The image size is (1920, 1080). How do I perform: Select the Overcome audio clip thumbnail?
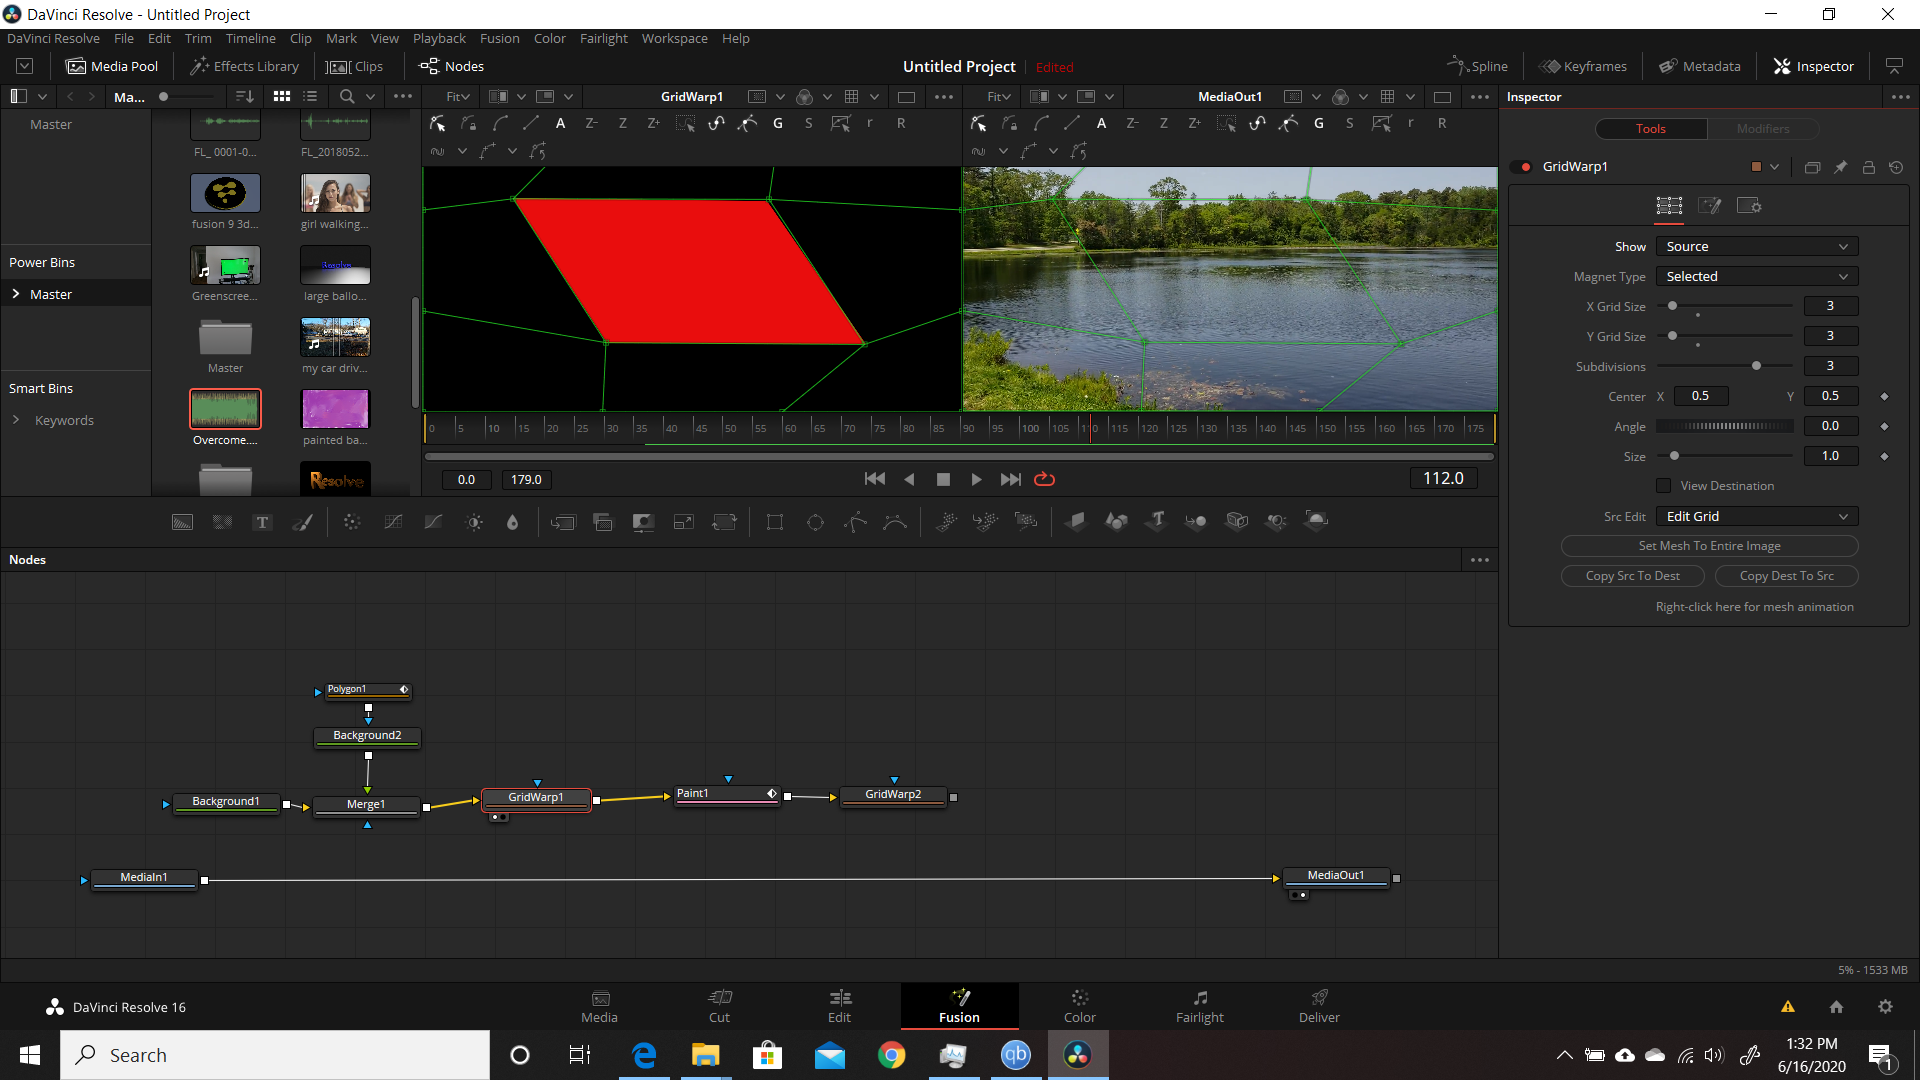pyautogui.click(x=225, y=408)
